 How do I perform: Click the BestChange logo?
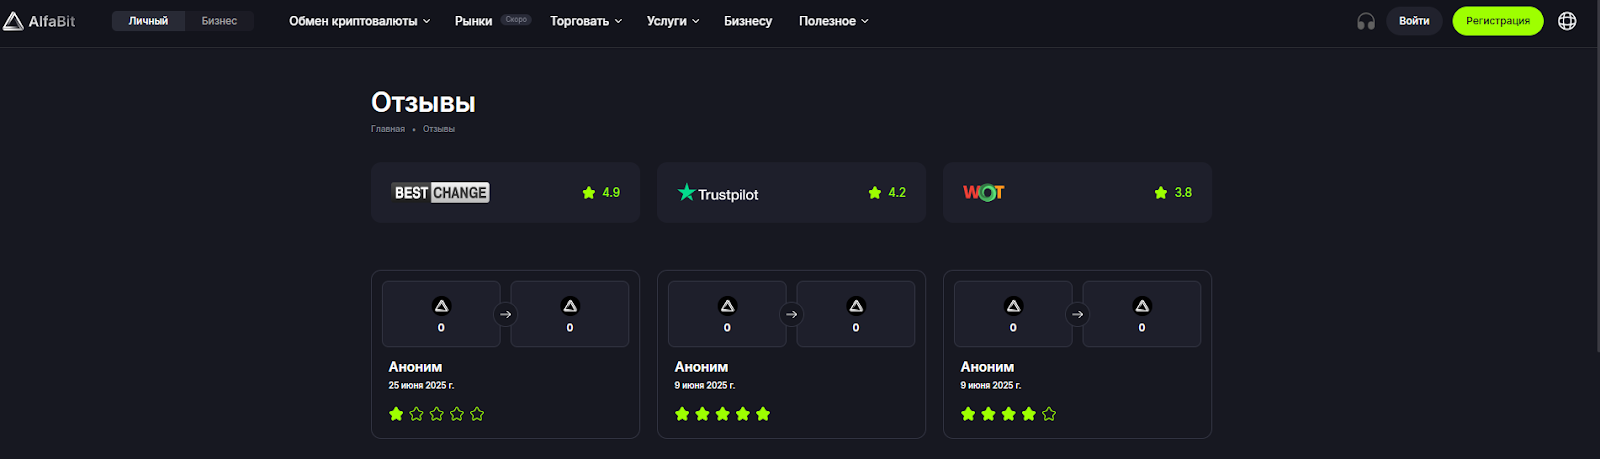[441, 192]
